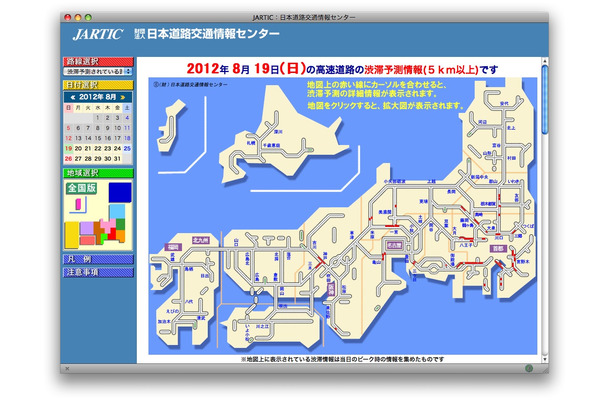Select the red Kanto region block
610x400 pixels.
[x=112, y=235]
